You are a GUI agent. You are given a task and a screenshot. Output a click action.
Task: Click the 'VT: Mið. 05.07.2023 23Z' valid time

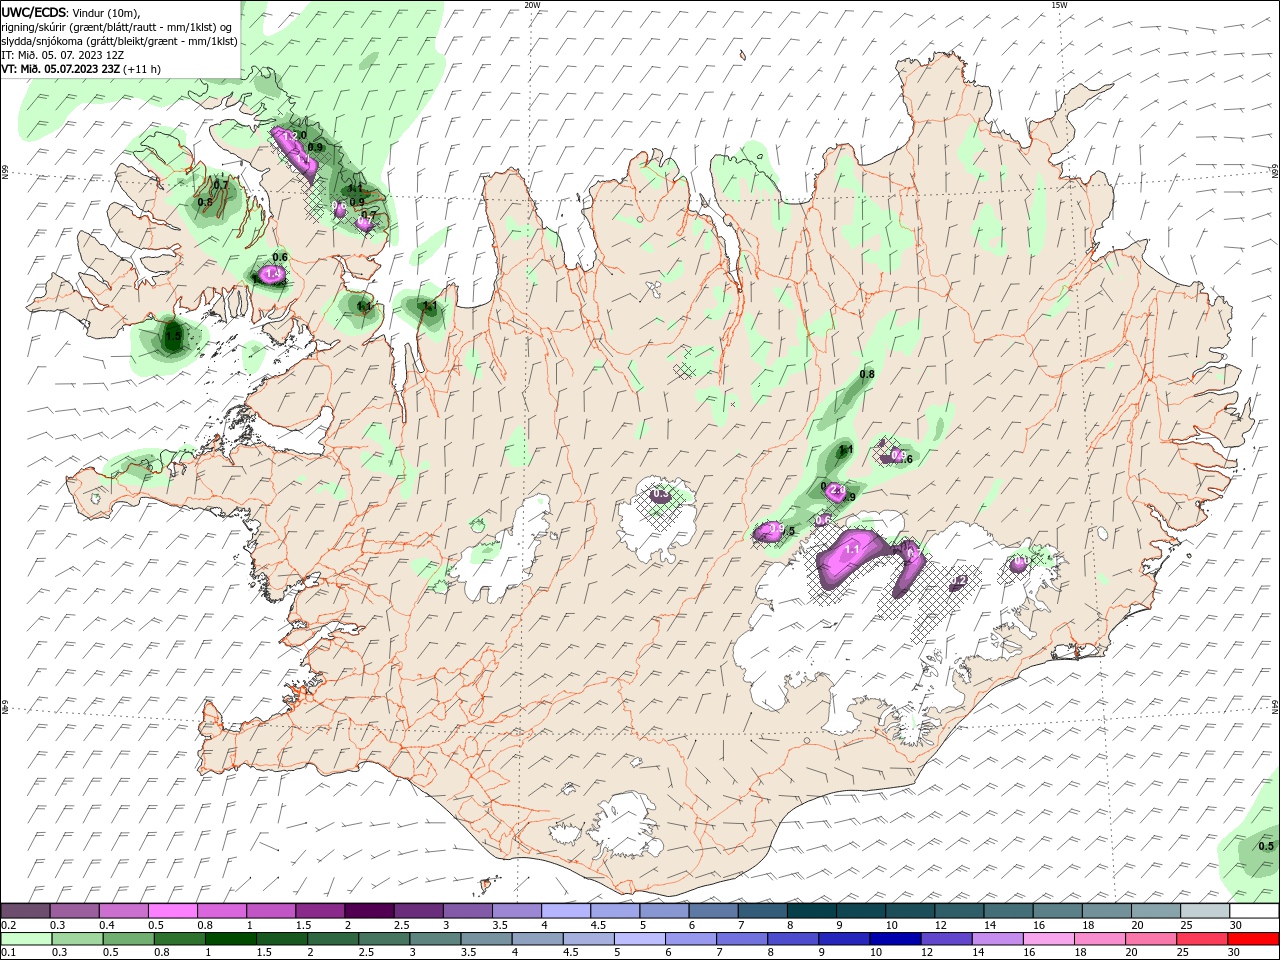pos(62,69)
